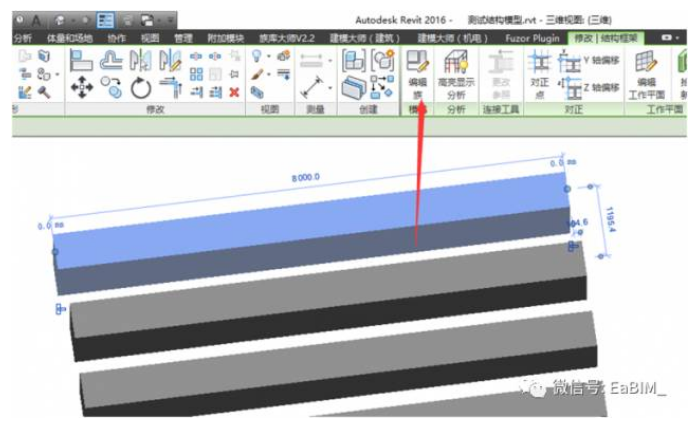This screenshot has height=422, width=696.
Task: Select Trim/Extend to Corner tool
Action: [x=171, y=87]
